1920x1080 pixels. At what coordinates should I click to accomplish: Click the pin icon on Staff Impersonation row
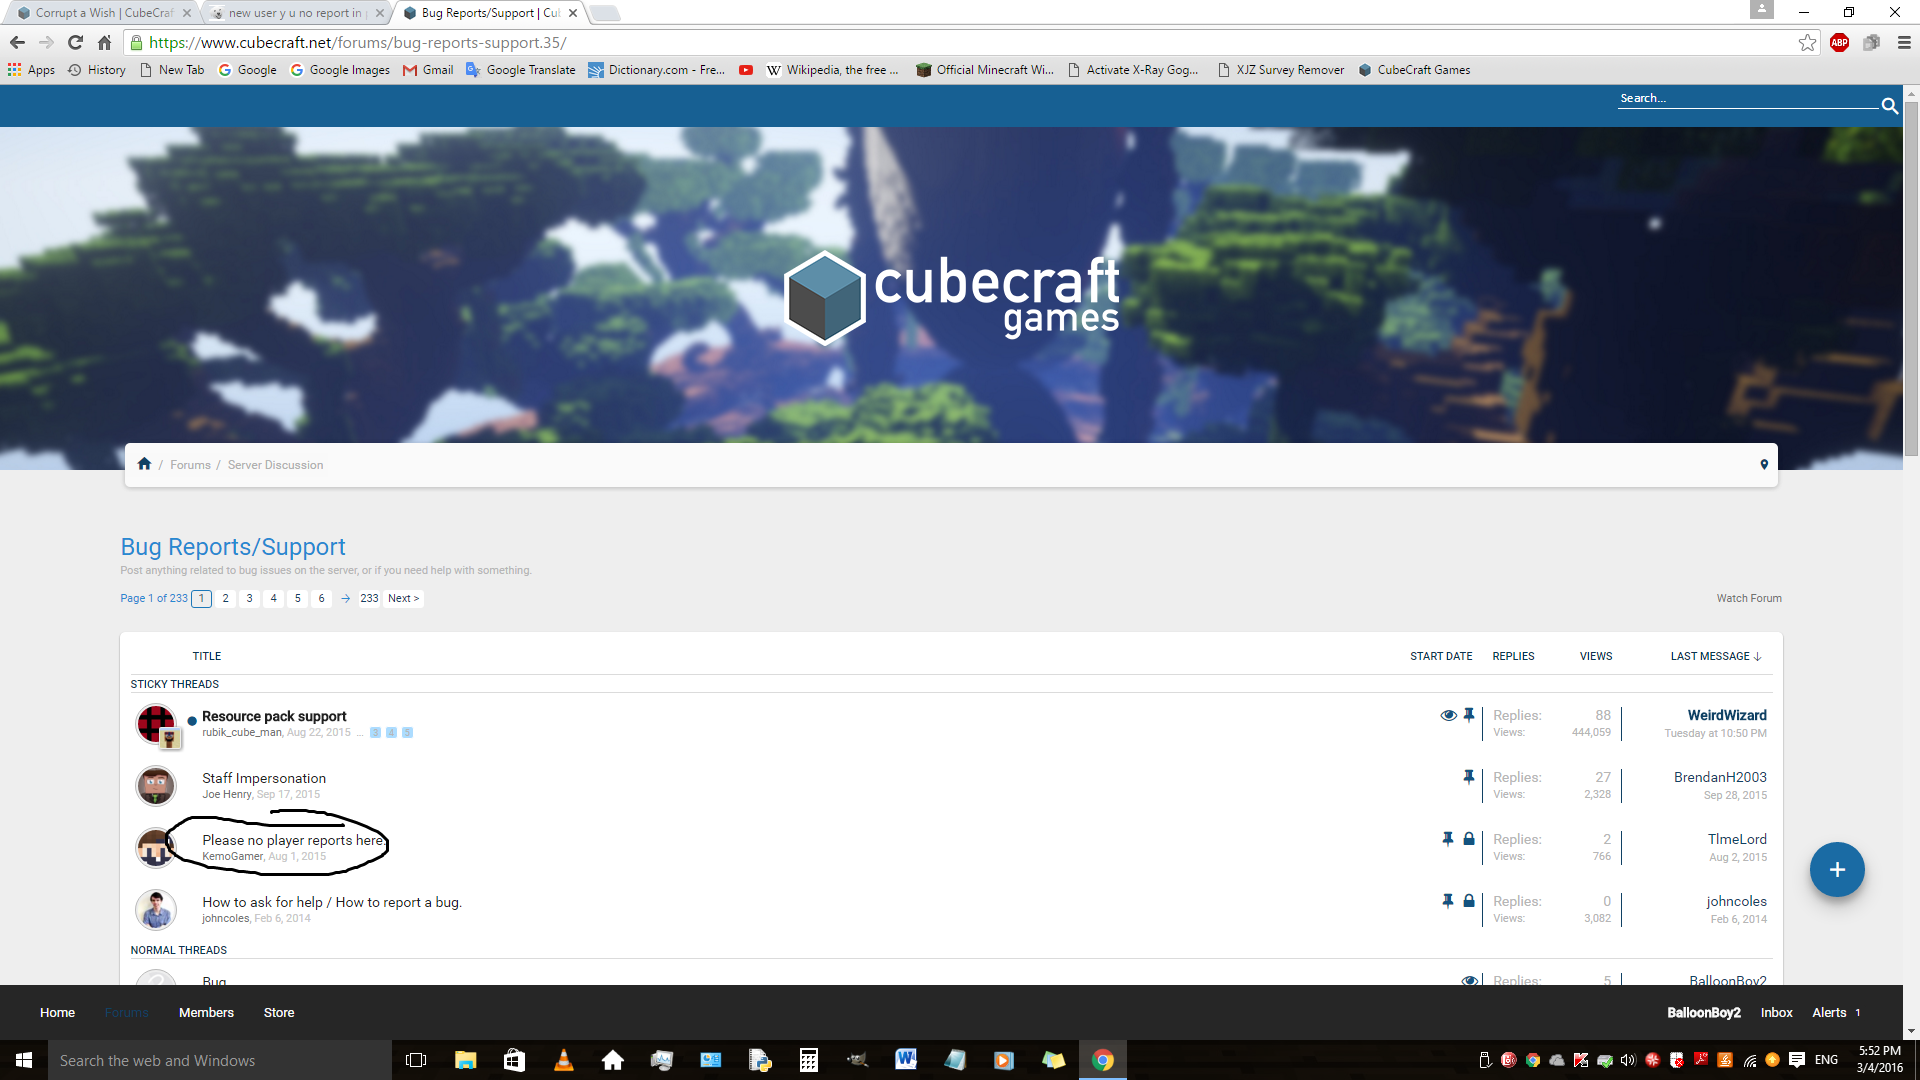(x=1468, y=777)
